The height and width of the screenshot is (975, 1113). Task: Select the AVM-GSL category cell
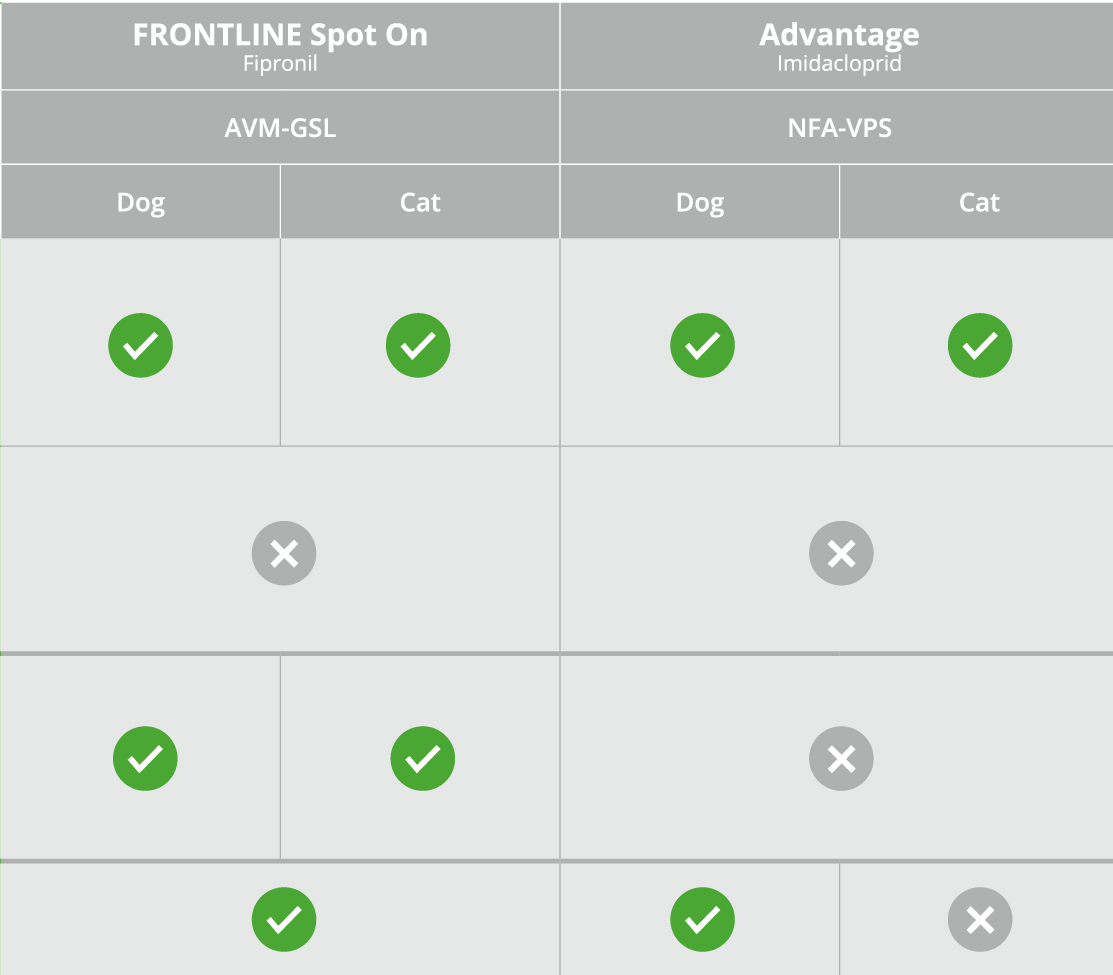point(280,128)
